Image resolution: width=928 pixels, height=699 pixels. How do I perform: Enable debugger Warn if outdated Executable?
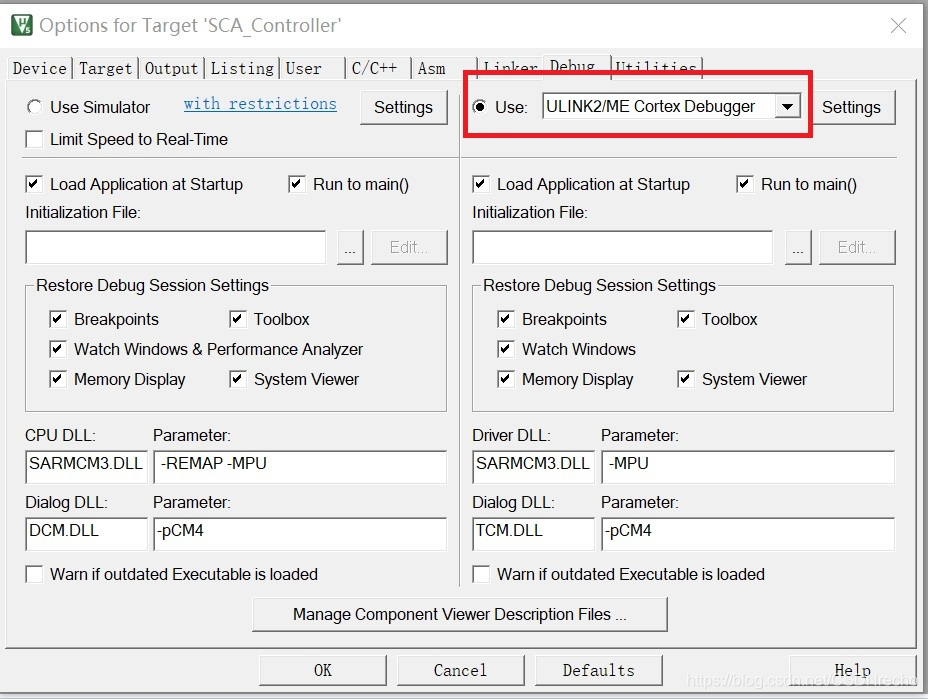pyautogui.click(x=481, y=574)
